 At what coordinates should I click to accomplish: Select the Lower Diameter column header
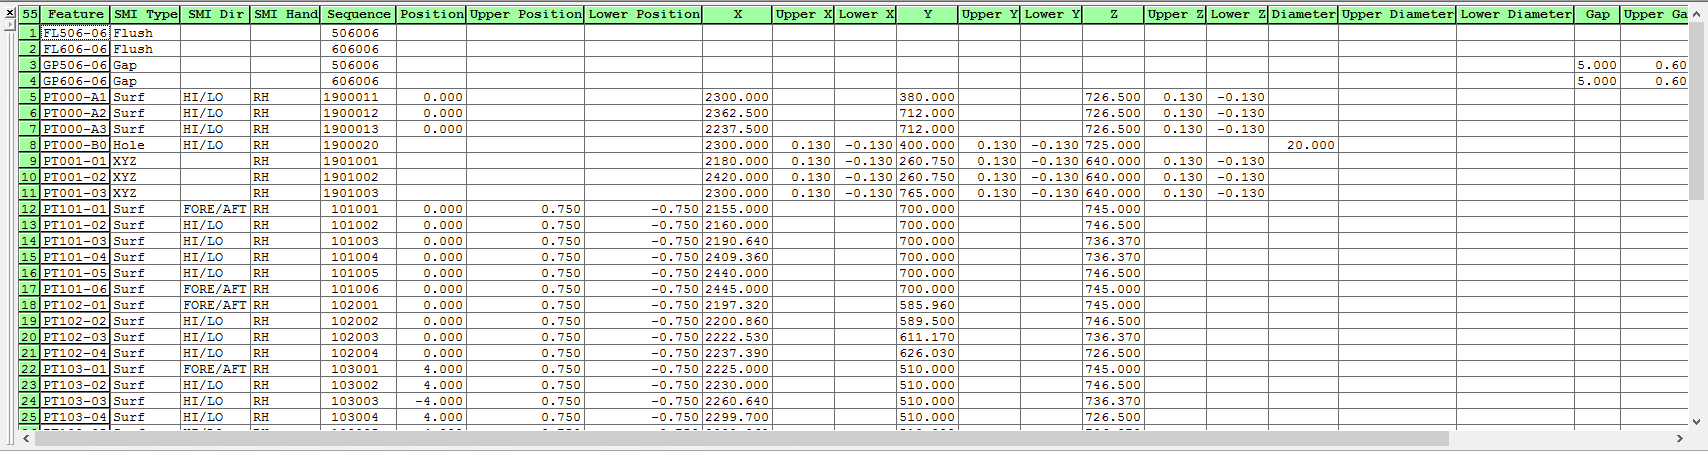point(1515,14)
